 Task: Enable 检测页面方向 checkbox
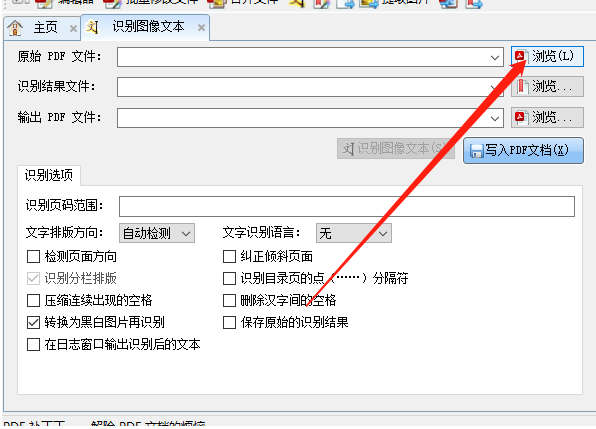pos(33,256)
